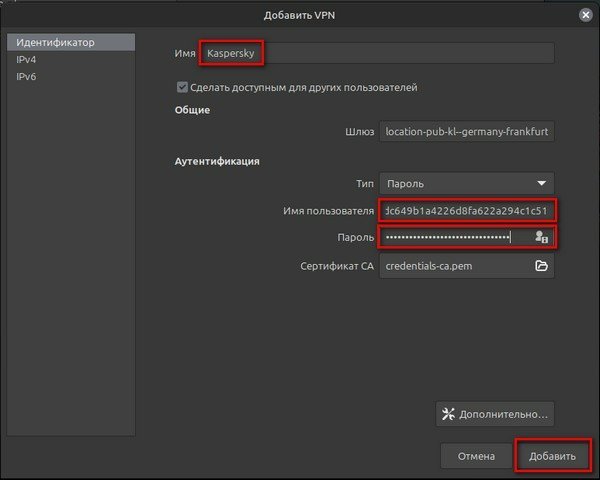Click inside the Пароль password field
Viewport: 600px width, 480px height.
450,237
